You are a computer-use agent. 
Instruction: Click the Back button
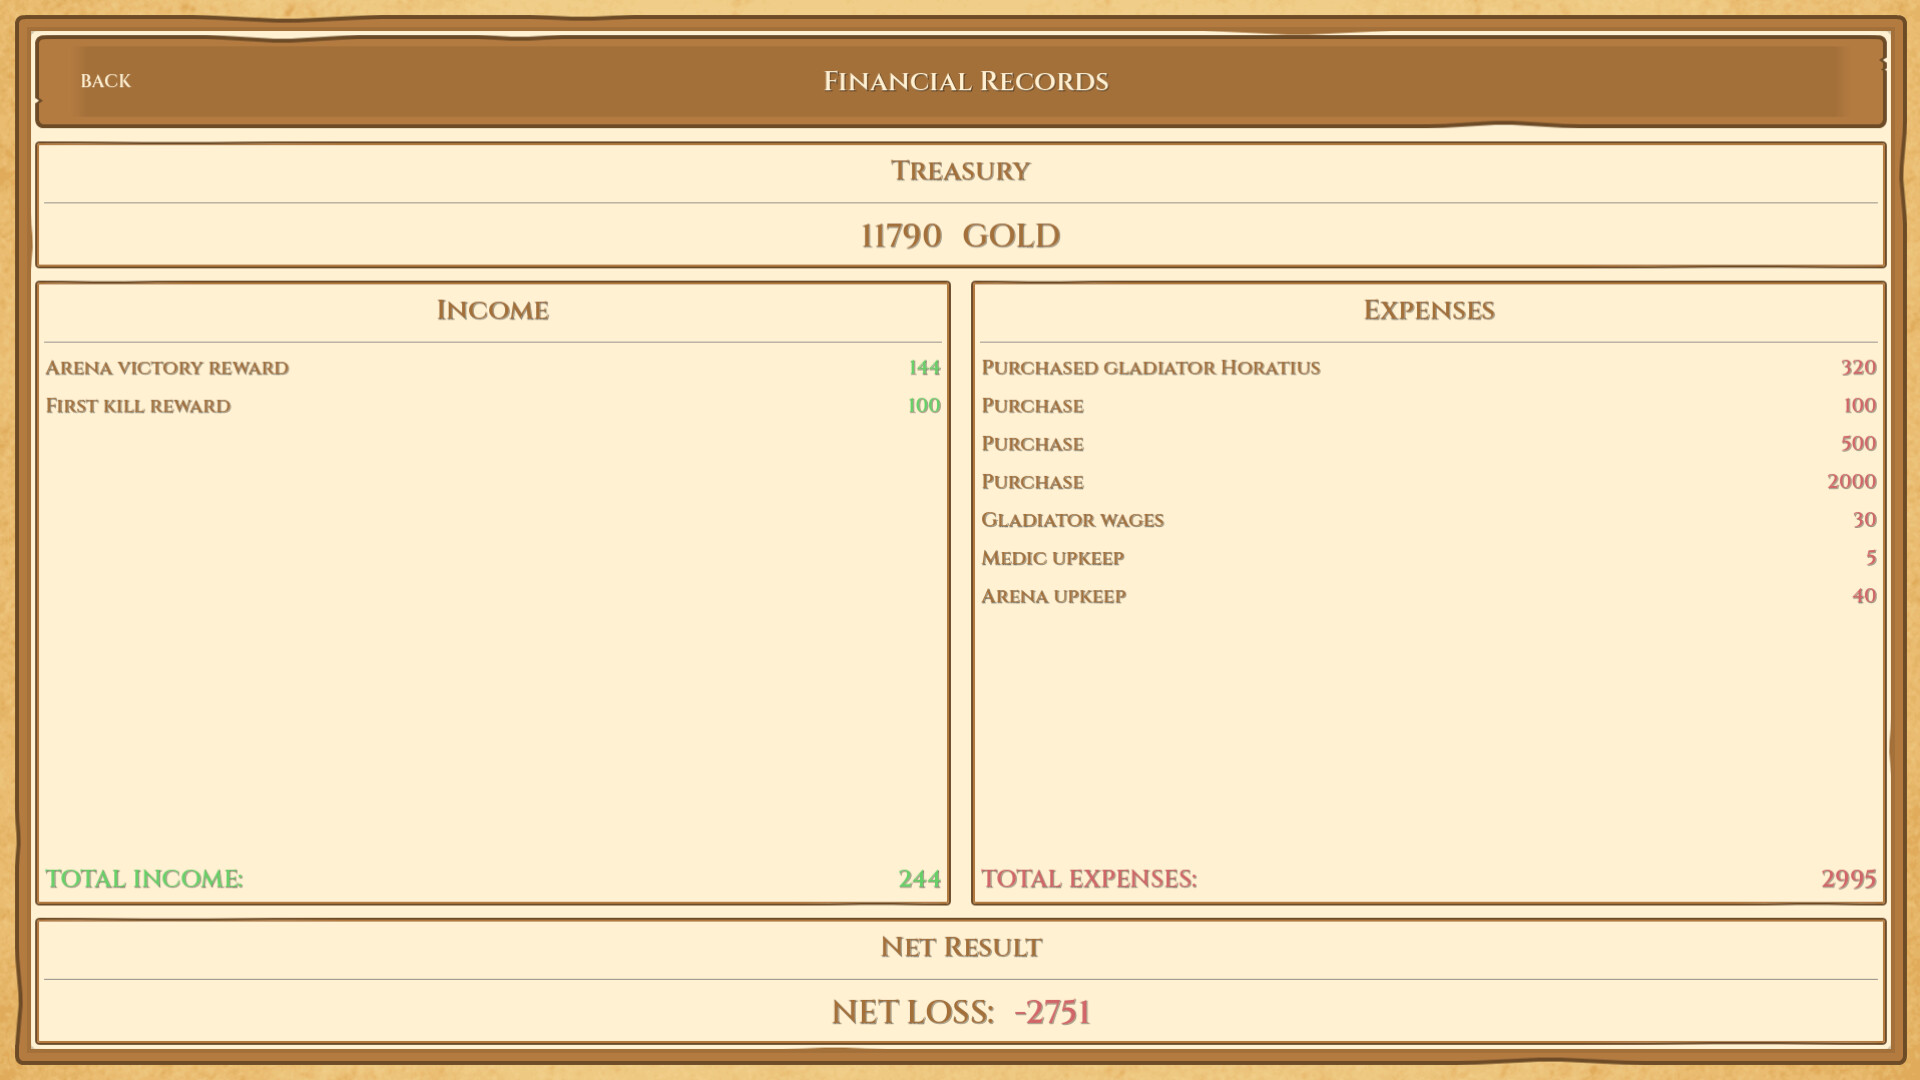point(105,80)
